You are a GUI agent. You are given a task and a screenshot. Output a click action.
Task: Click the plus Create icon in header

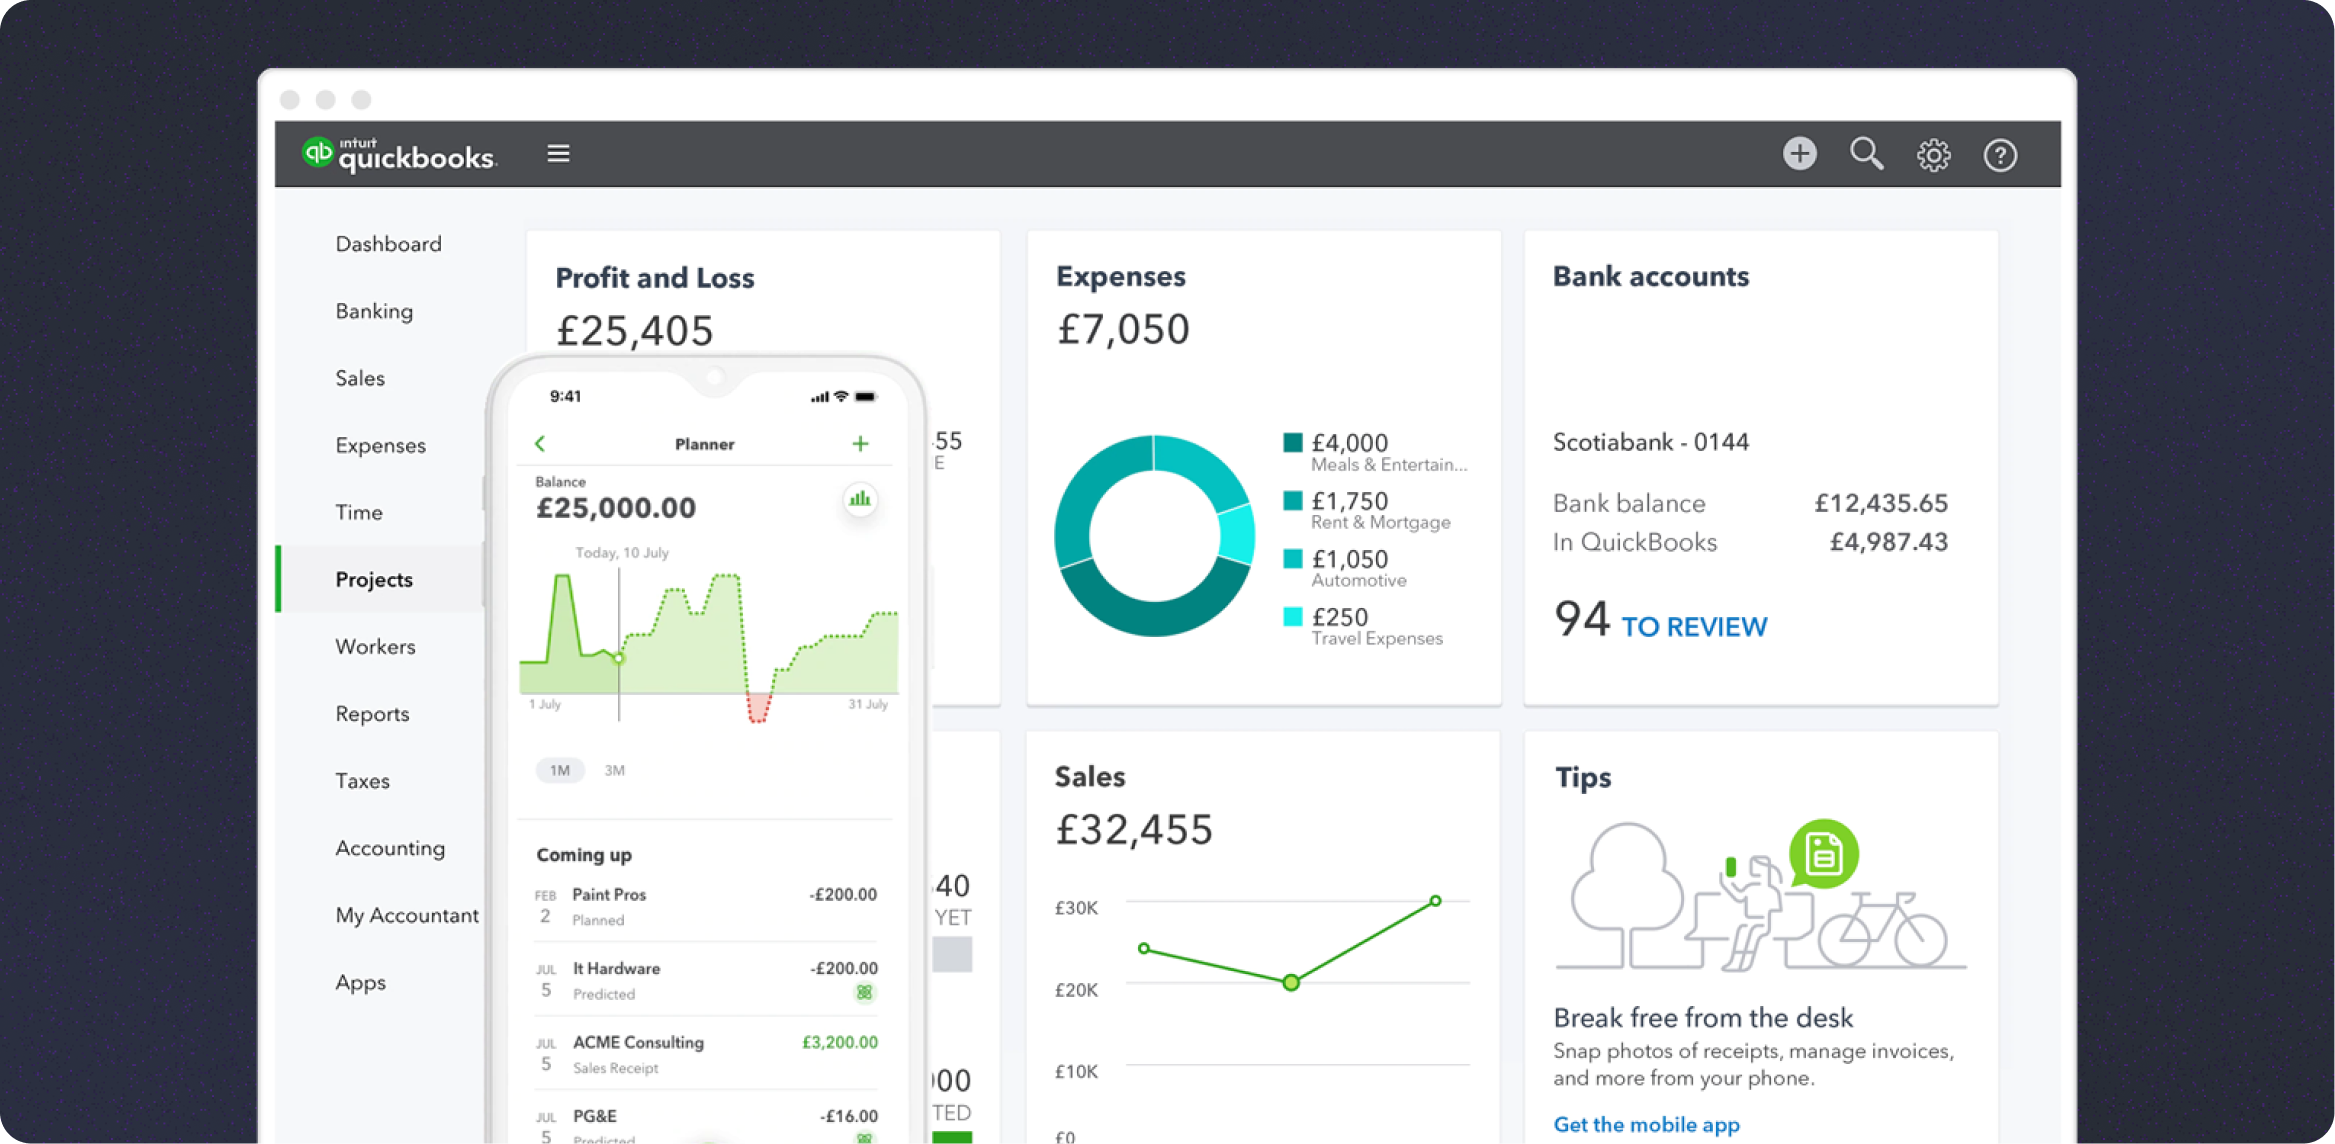click(1799, 153)
